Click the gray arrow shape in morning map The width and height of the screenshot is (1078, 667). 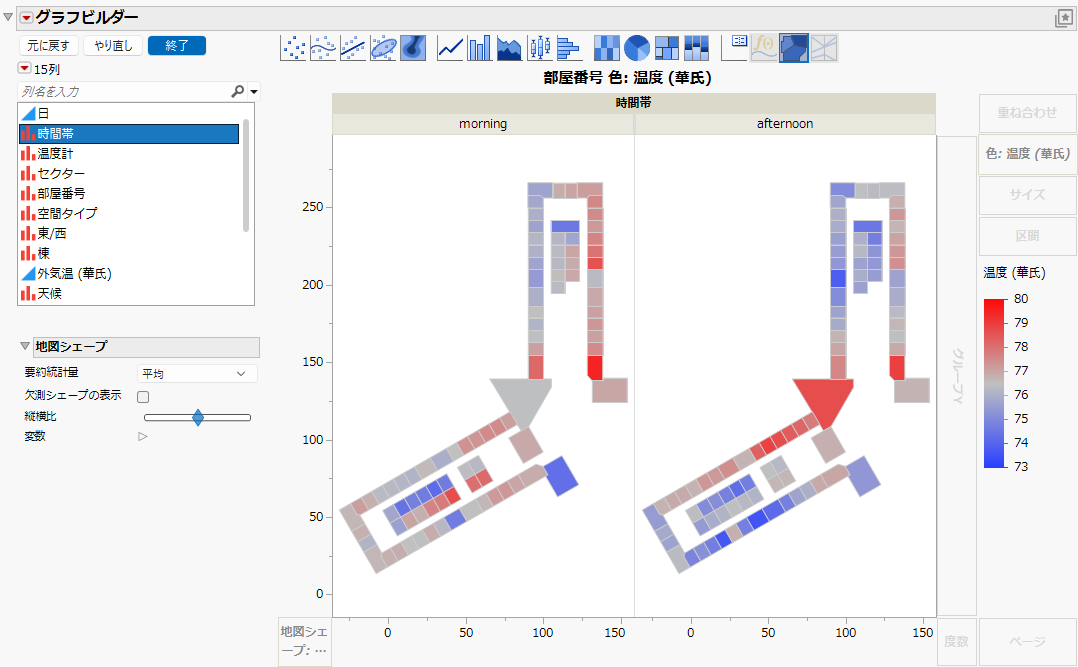click(x=522, y=402)
